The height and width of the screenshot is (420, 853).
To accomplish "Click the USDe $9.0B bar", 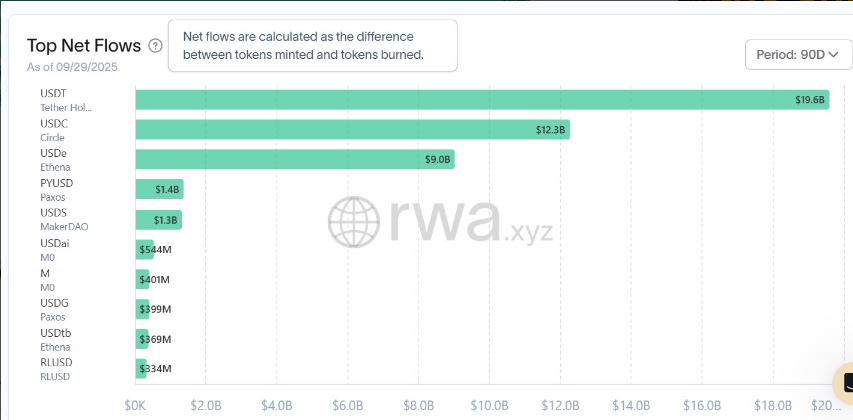I will pyautogui.click(x=294, y=160).
